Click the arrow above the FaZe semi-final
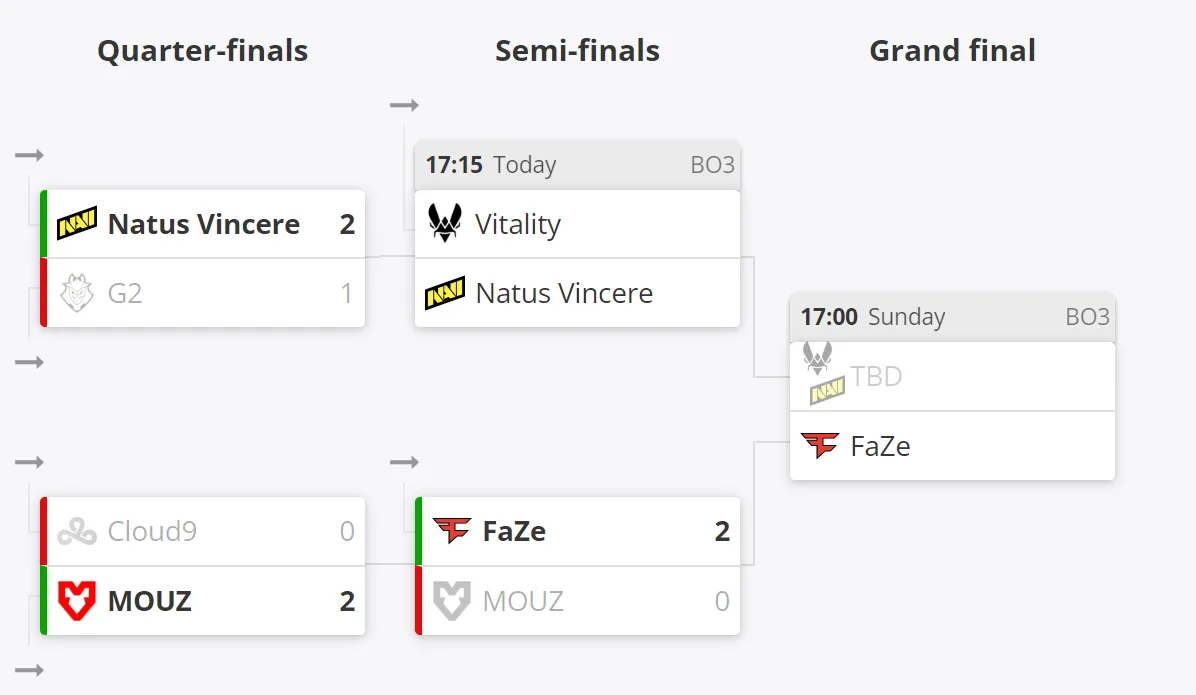 coord(404,462)
